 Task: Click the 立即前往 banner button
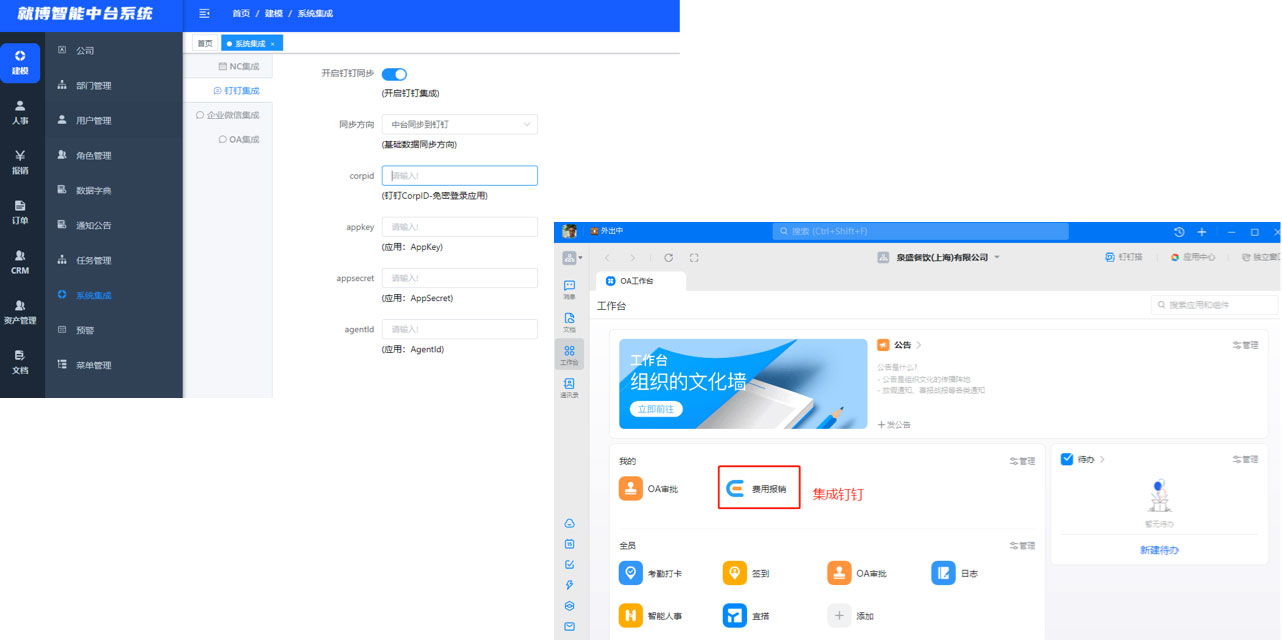tap(657, 409)
